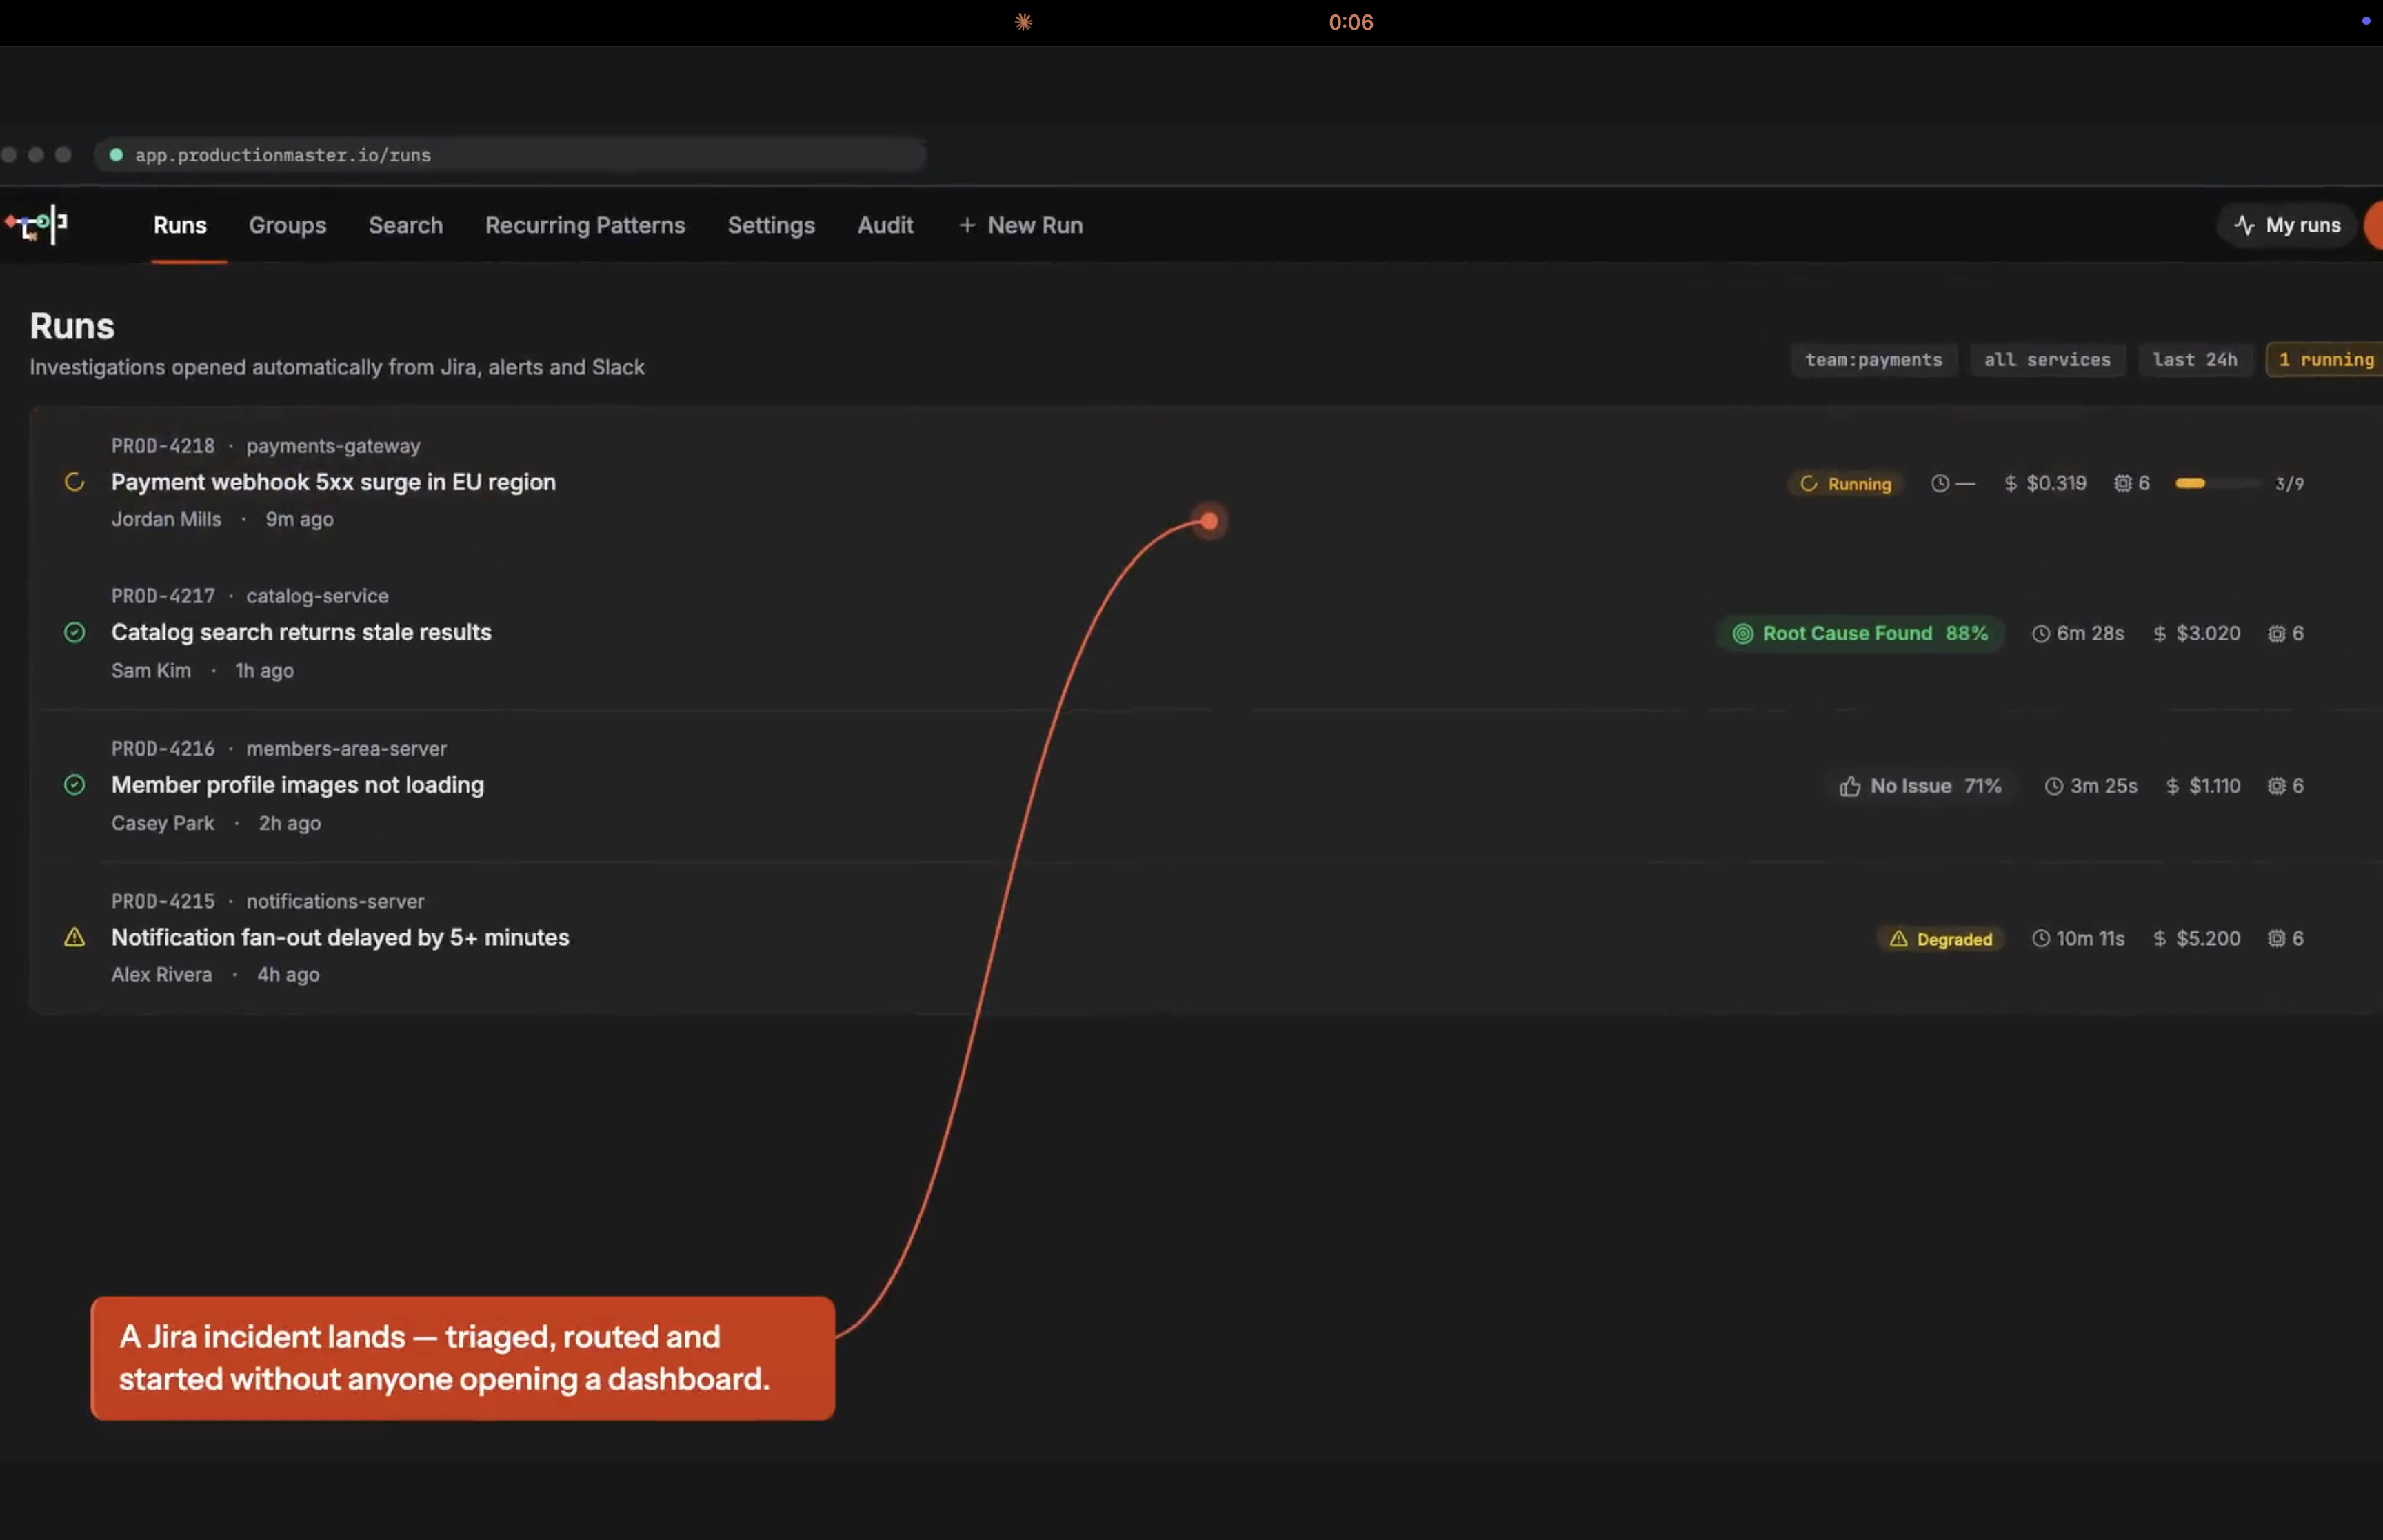Click the Running status badge
This screenshot has width=2383, height=1540.
1846,484
